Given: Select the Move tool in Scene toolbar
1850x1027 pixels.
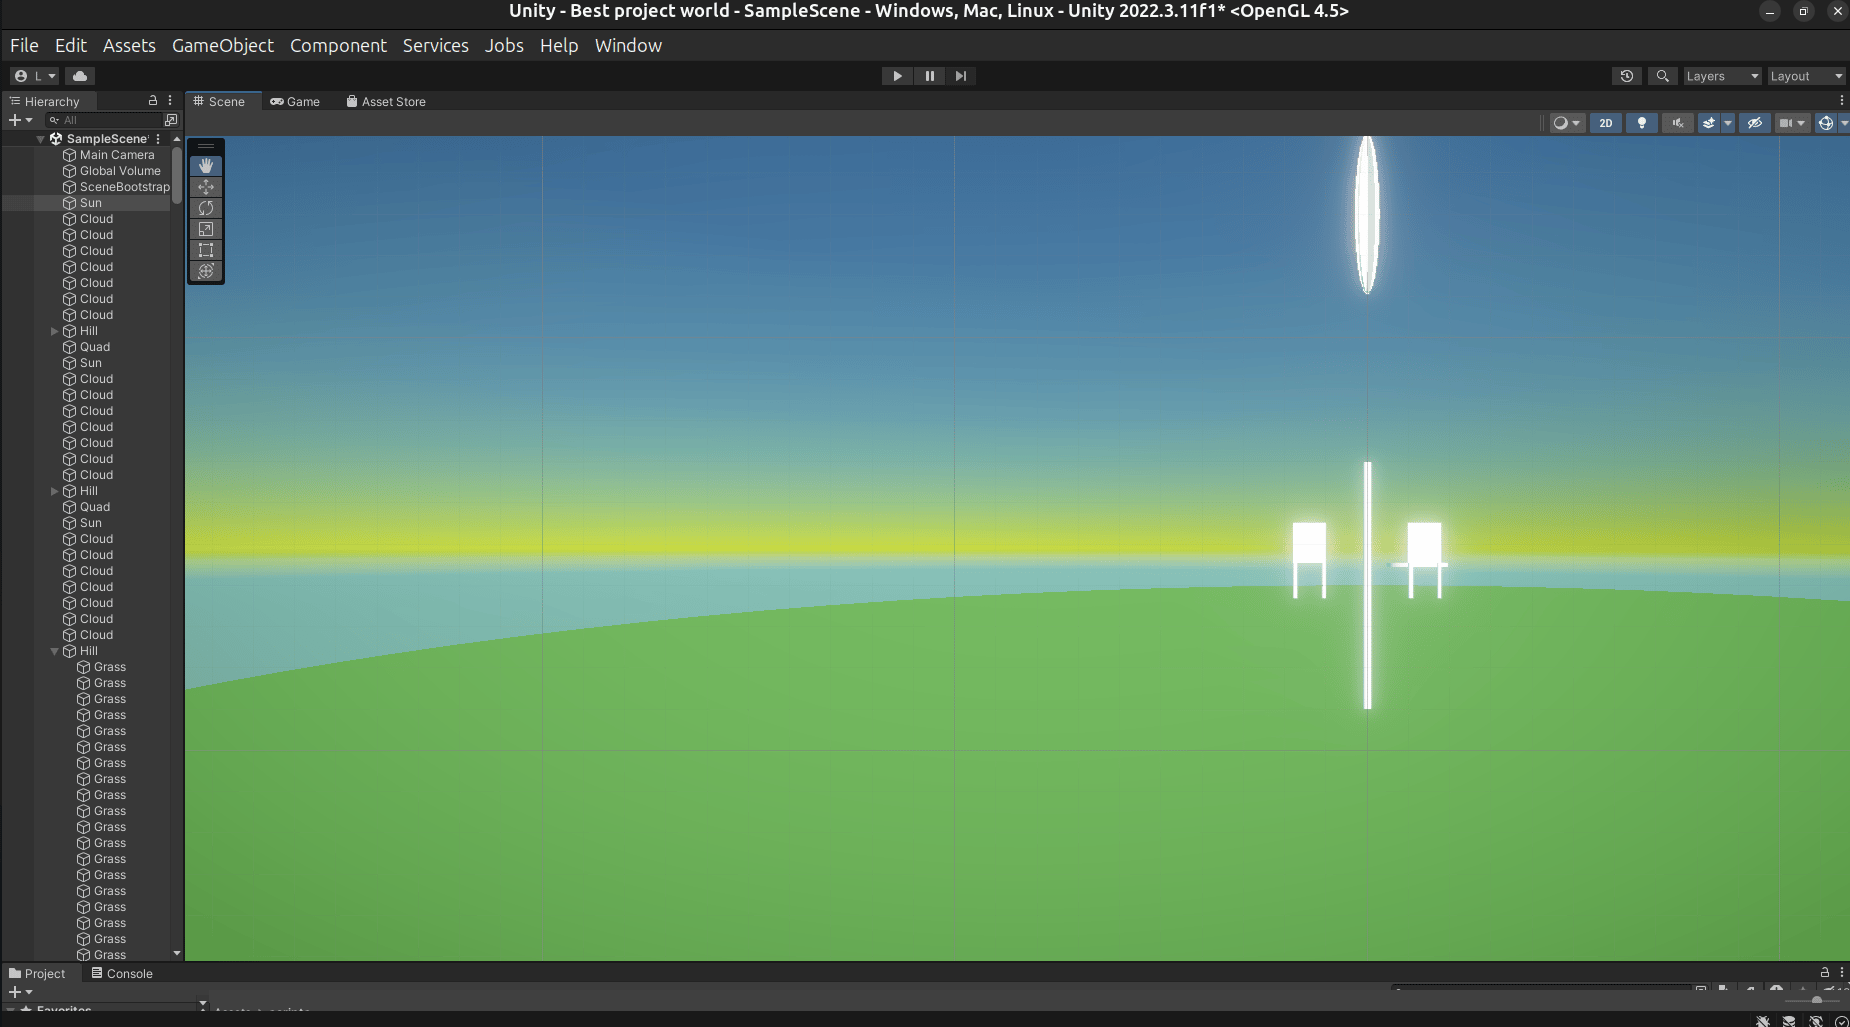Looking at the screenshot, I should click(x=206, y=187).
